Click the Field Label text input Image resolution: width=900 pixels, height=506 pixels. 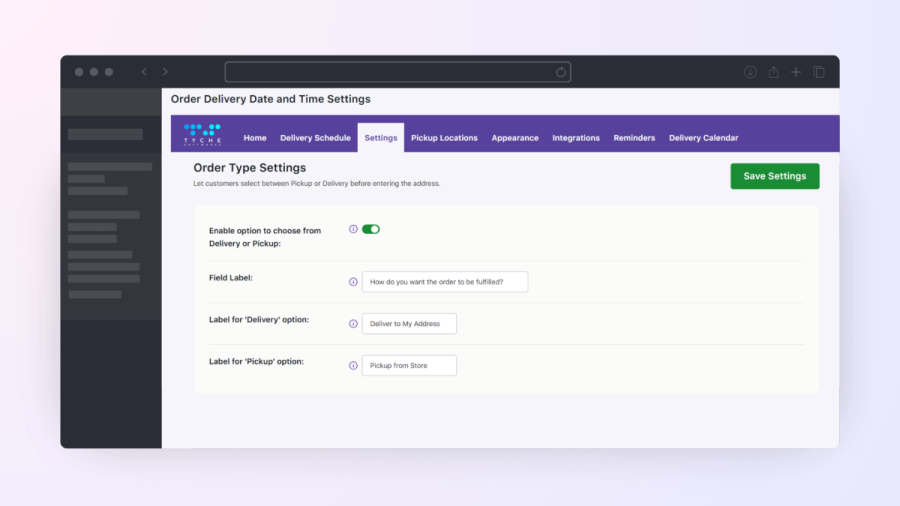coord(444,282)
